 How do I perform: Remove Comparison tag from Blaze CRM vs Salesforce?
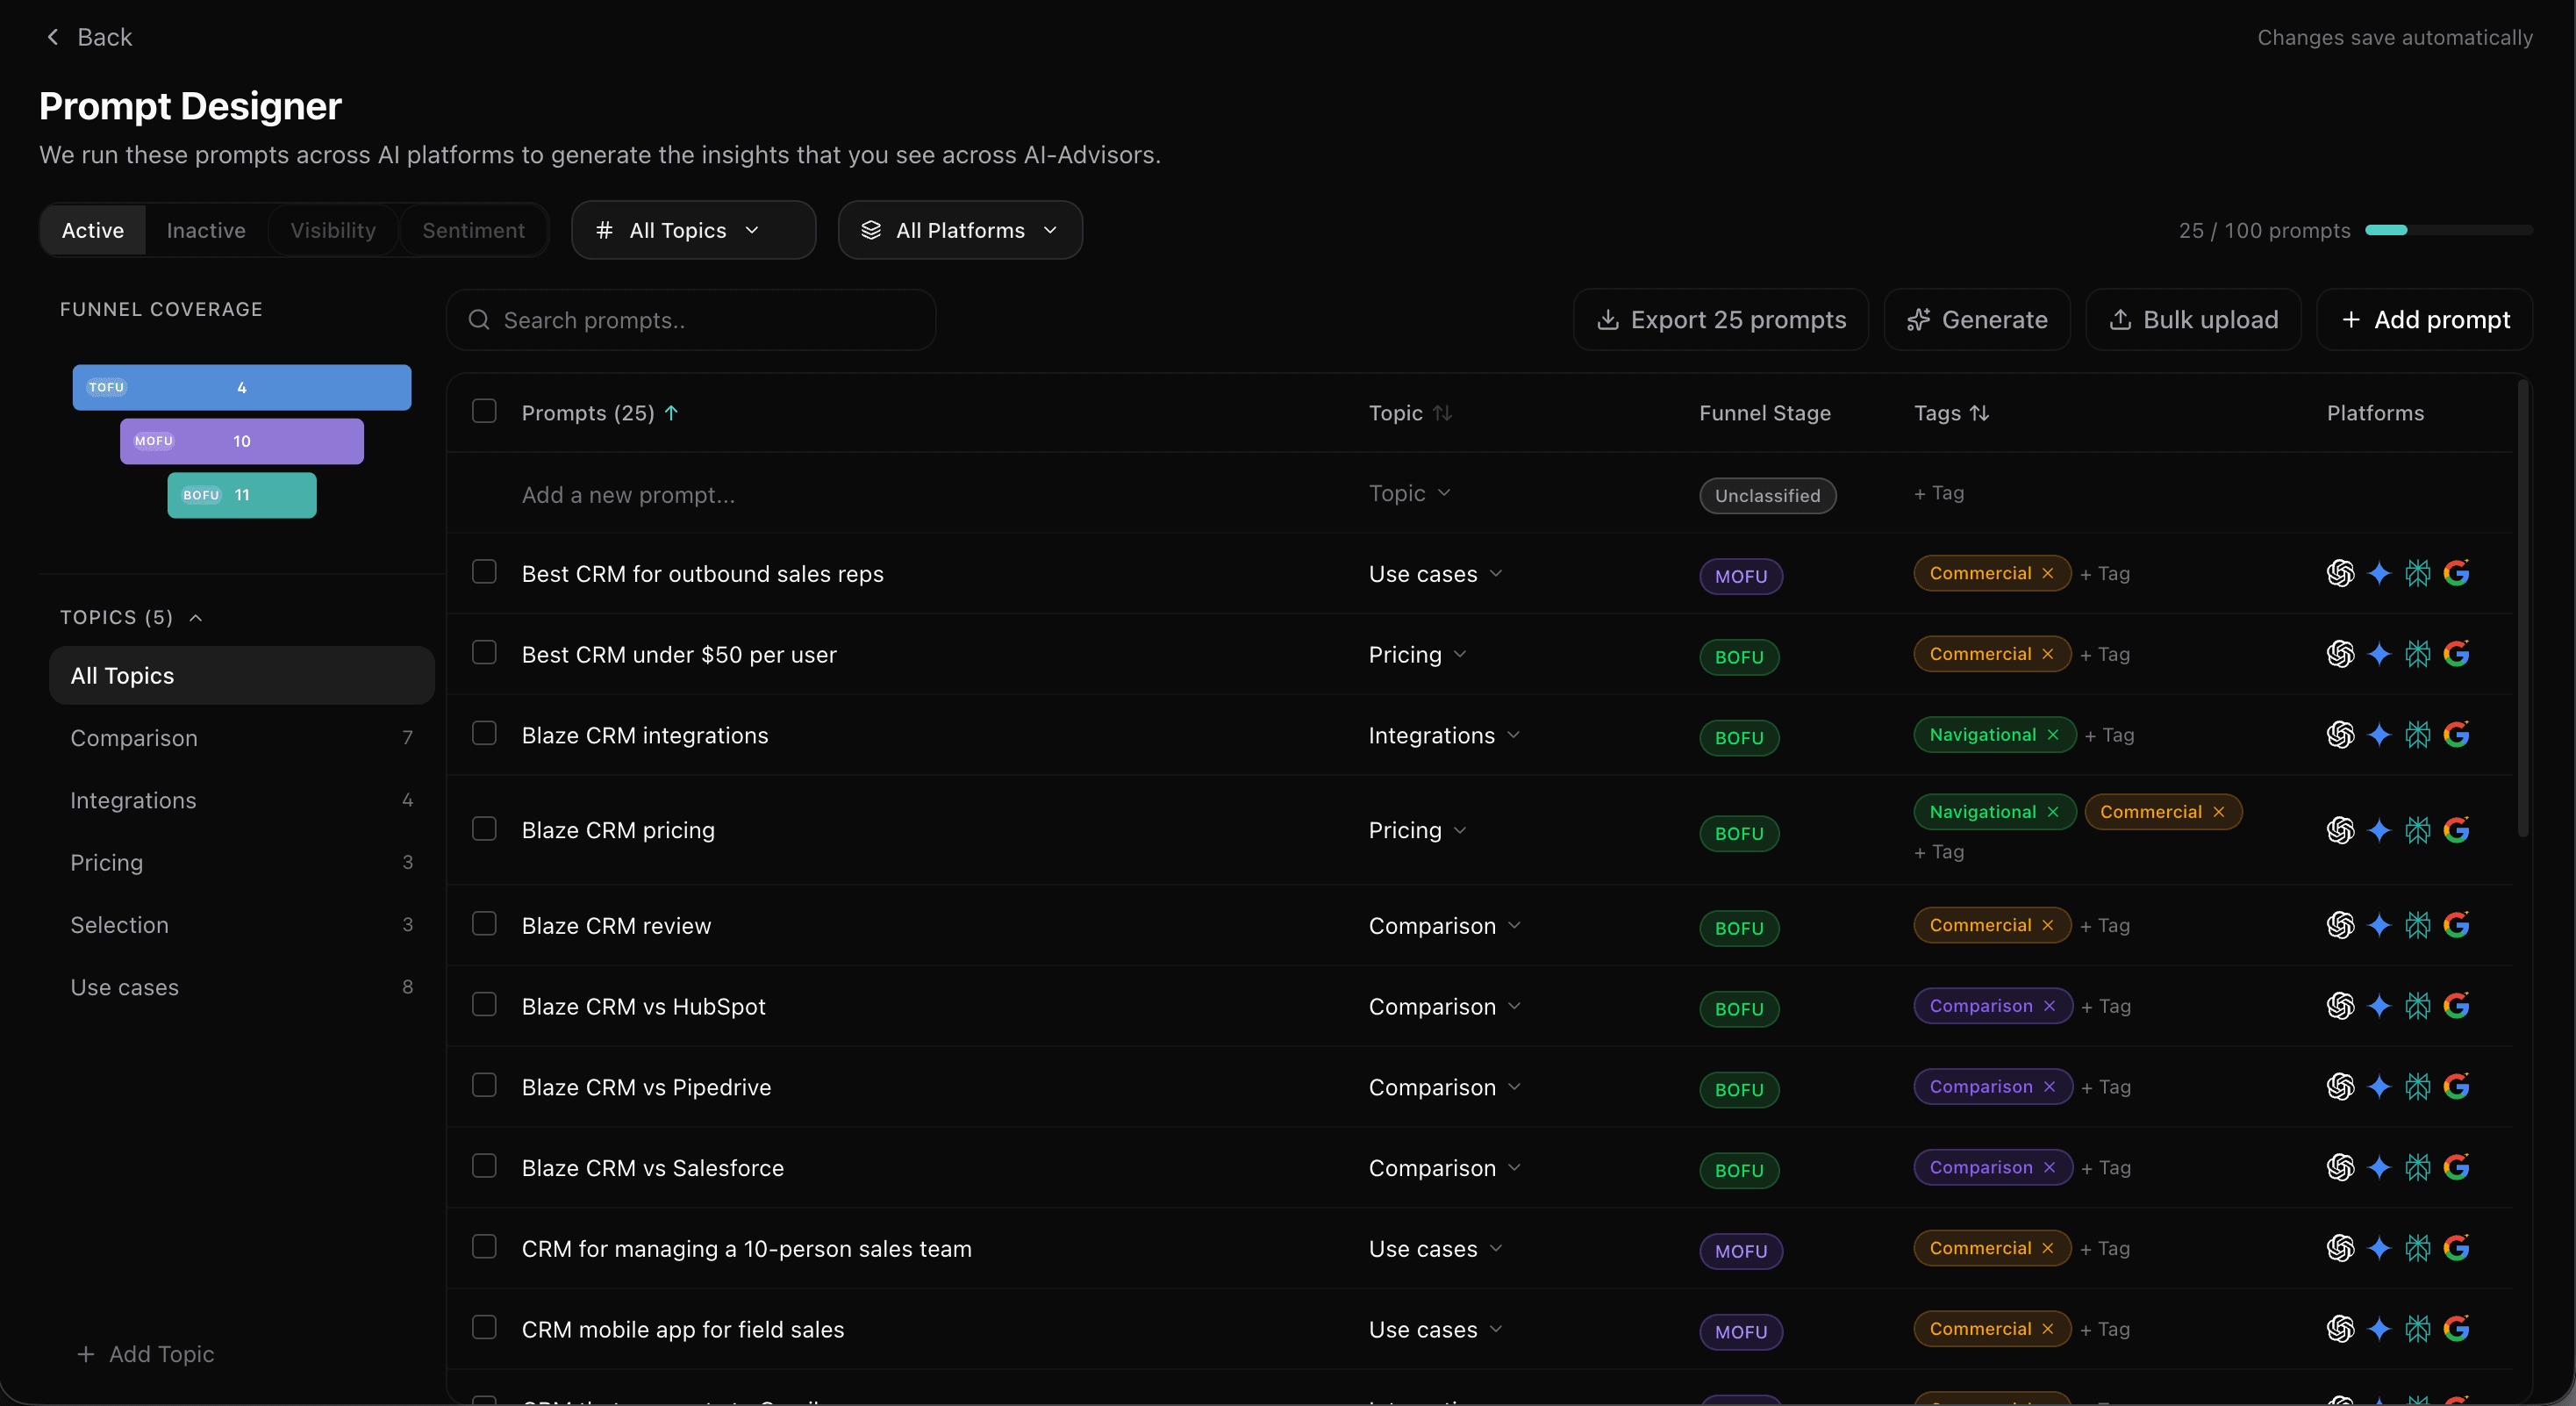coord(2049,1167)
